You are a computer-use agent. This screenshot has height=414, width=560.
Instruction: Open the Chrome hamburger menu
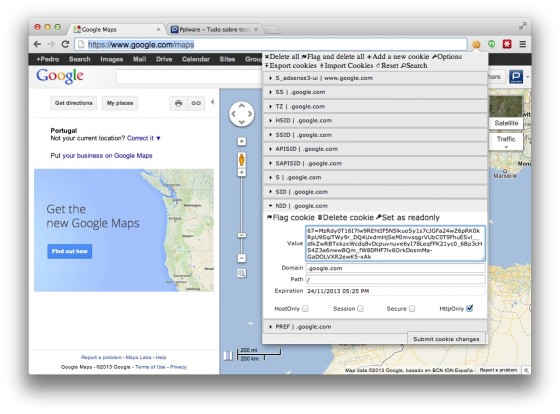click(x=522, y=44)
